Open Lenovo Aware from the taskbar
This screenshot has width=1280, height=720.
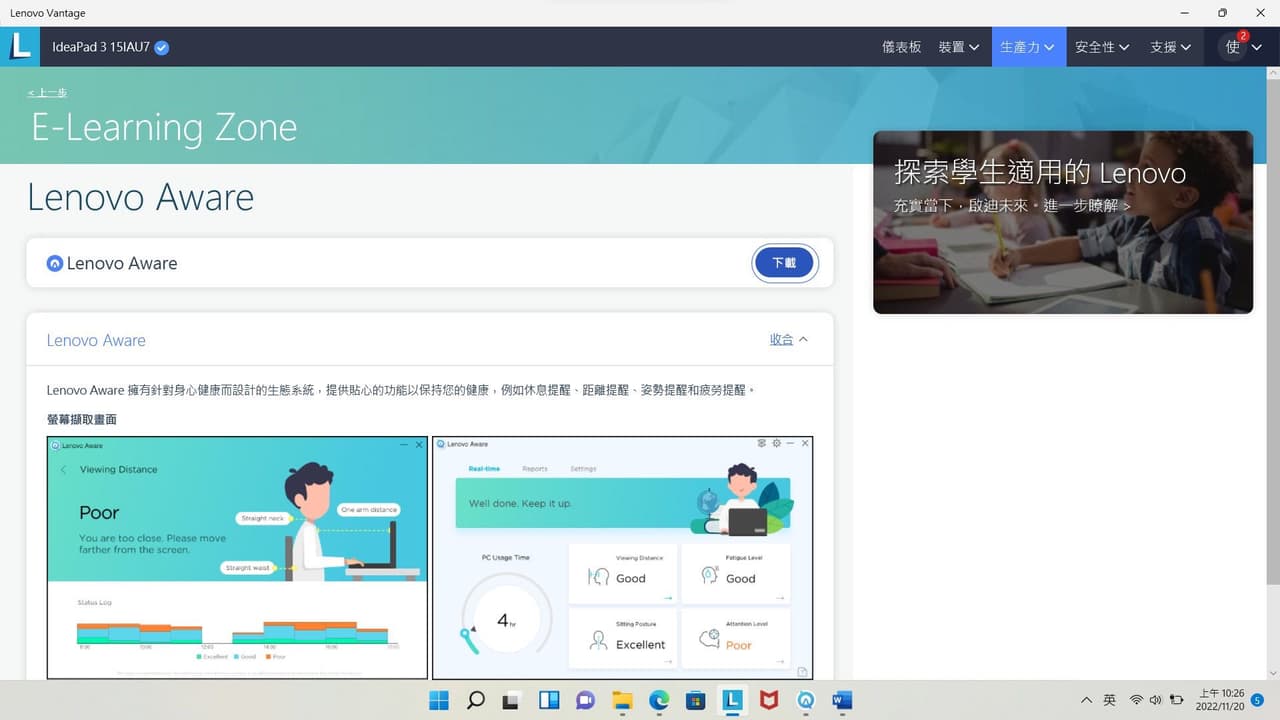(x=806, y=700)
